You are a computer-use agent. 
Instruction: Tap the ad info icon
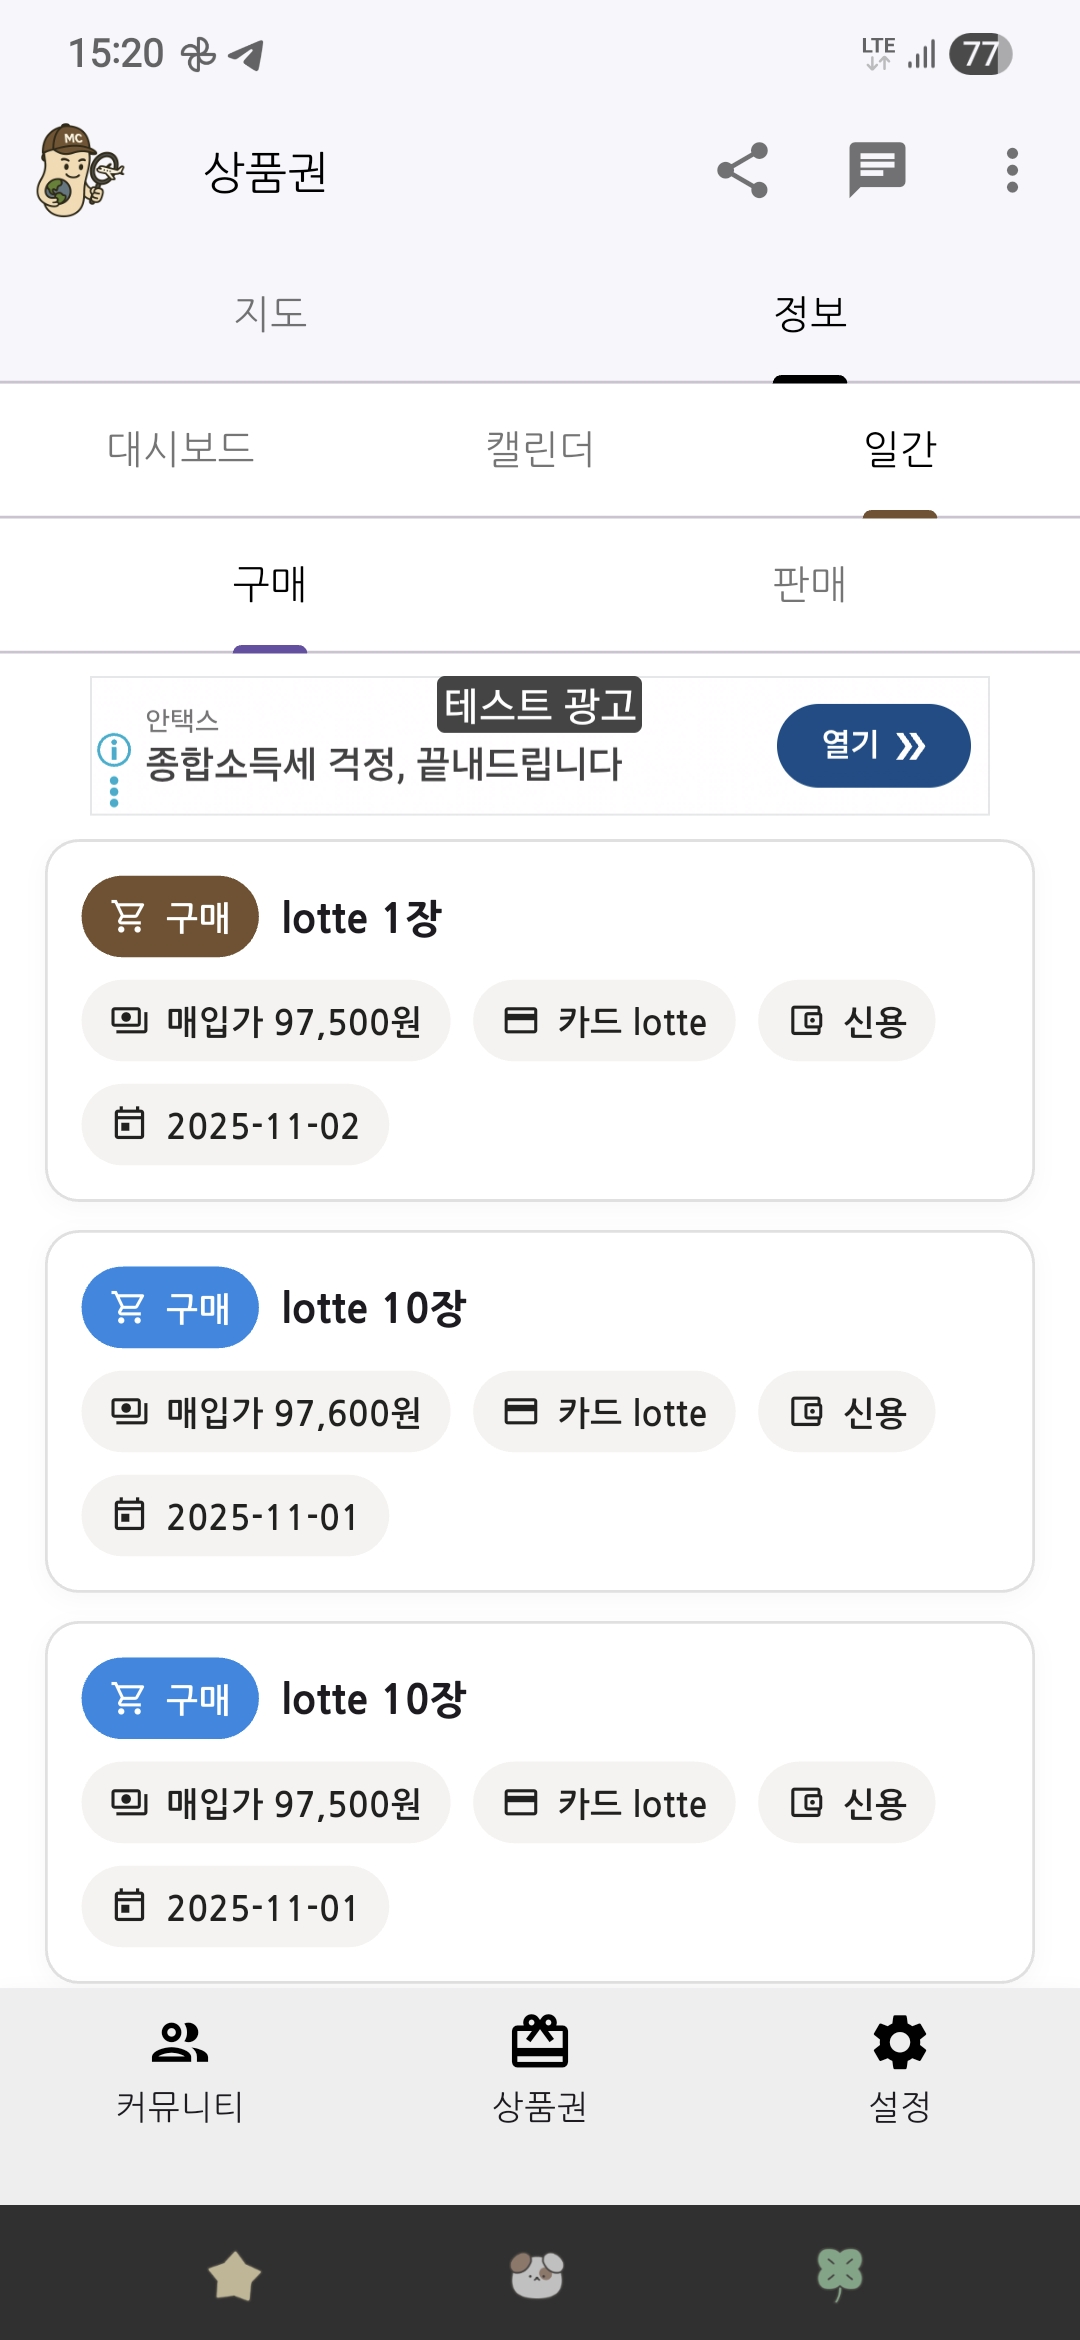click(x=114, y=748)
